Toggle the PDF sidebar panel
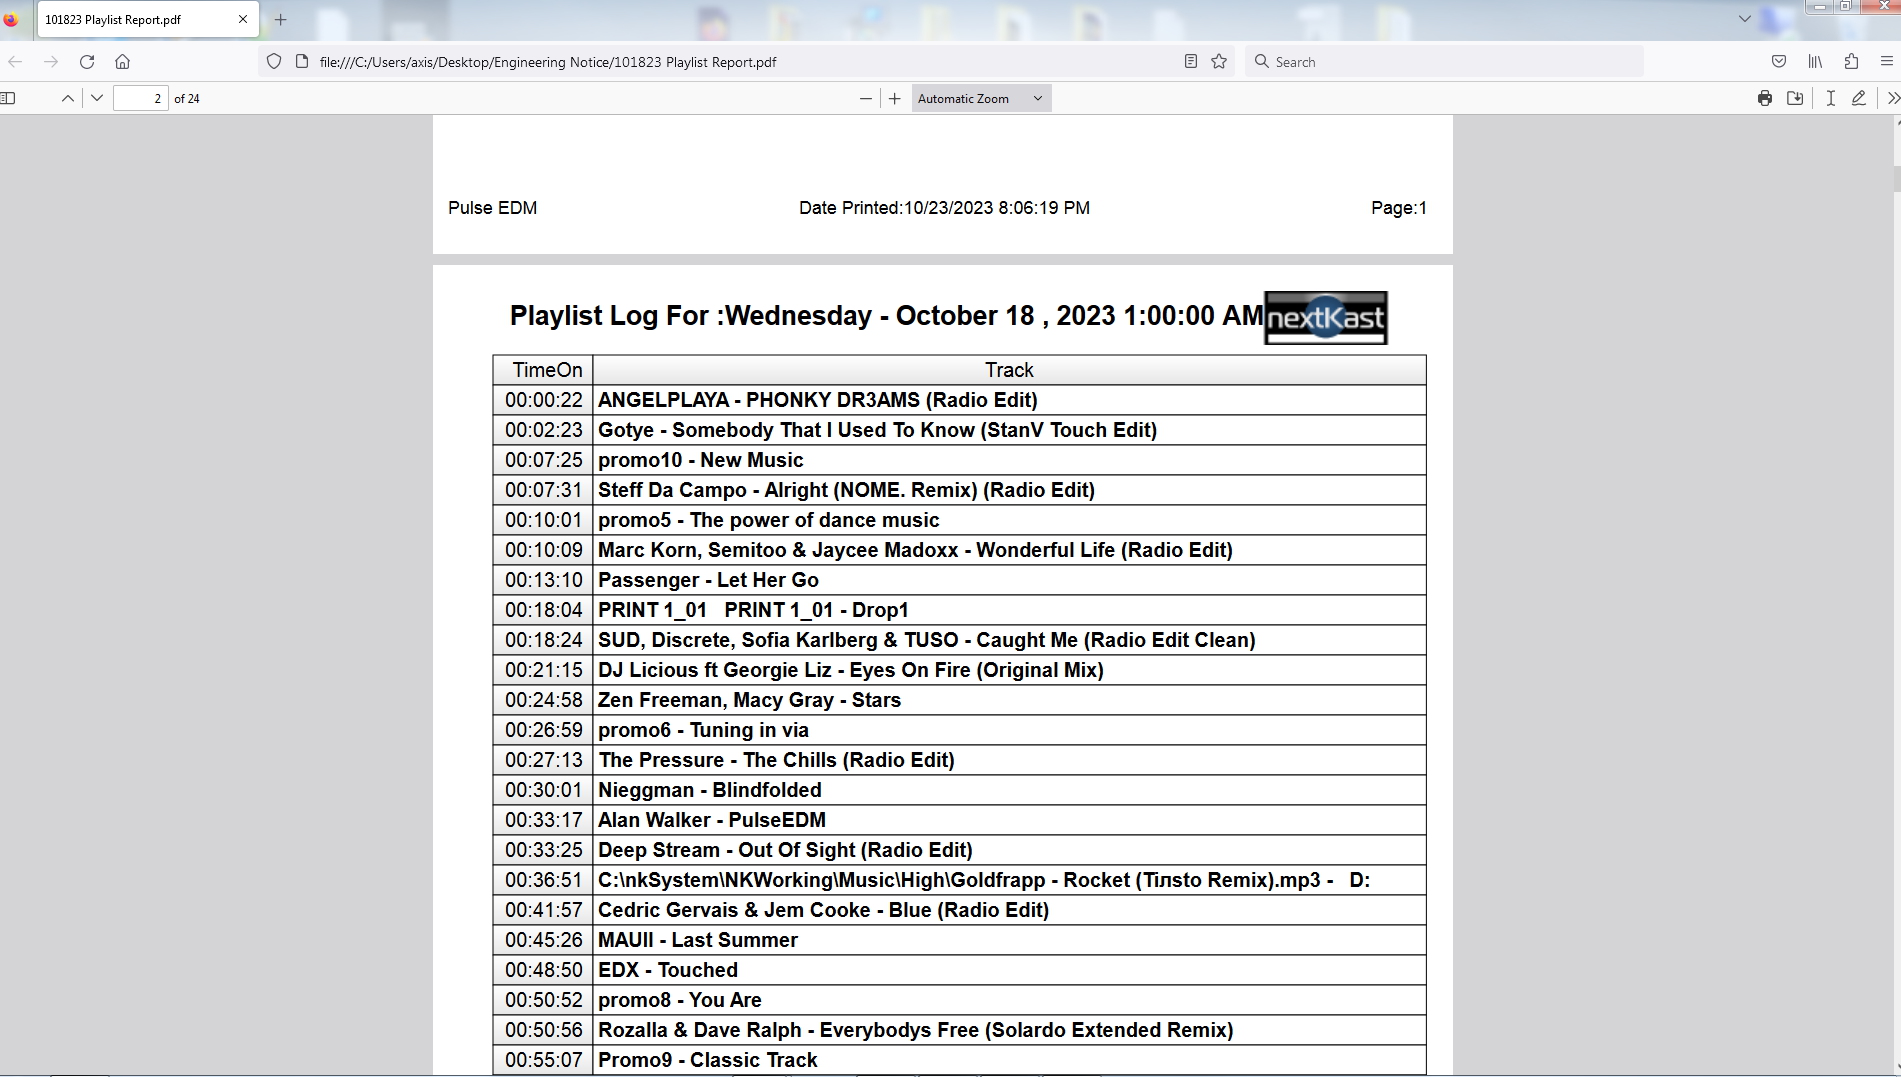 click(9, 98)
